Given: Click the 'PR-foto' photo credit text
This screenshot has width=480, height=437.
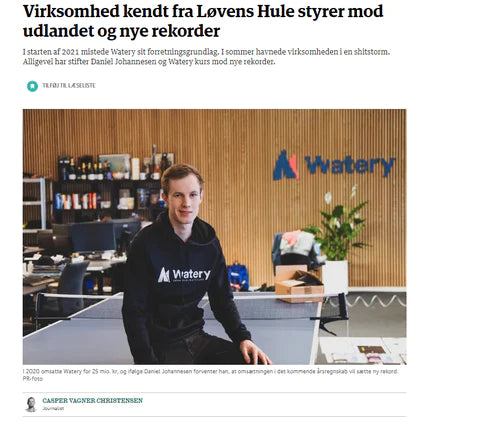Looking at the screenshot, I should pyautogui.click(x=32, y=378).
